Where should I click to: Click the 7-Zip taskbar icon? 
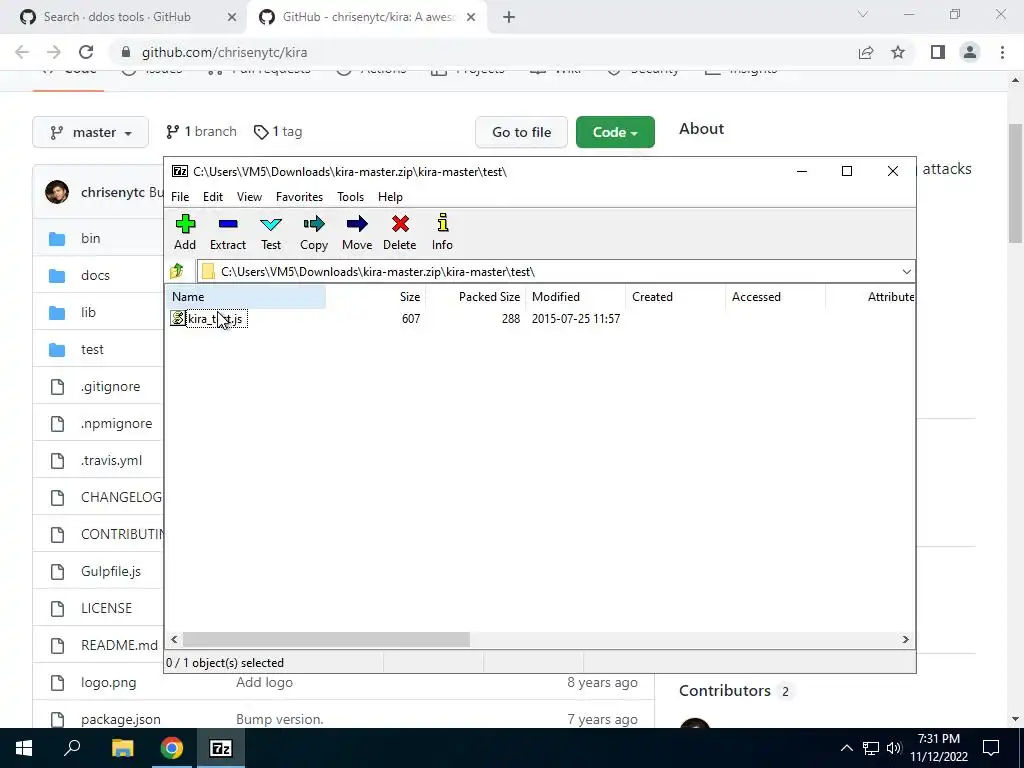point(220,748)
